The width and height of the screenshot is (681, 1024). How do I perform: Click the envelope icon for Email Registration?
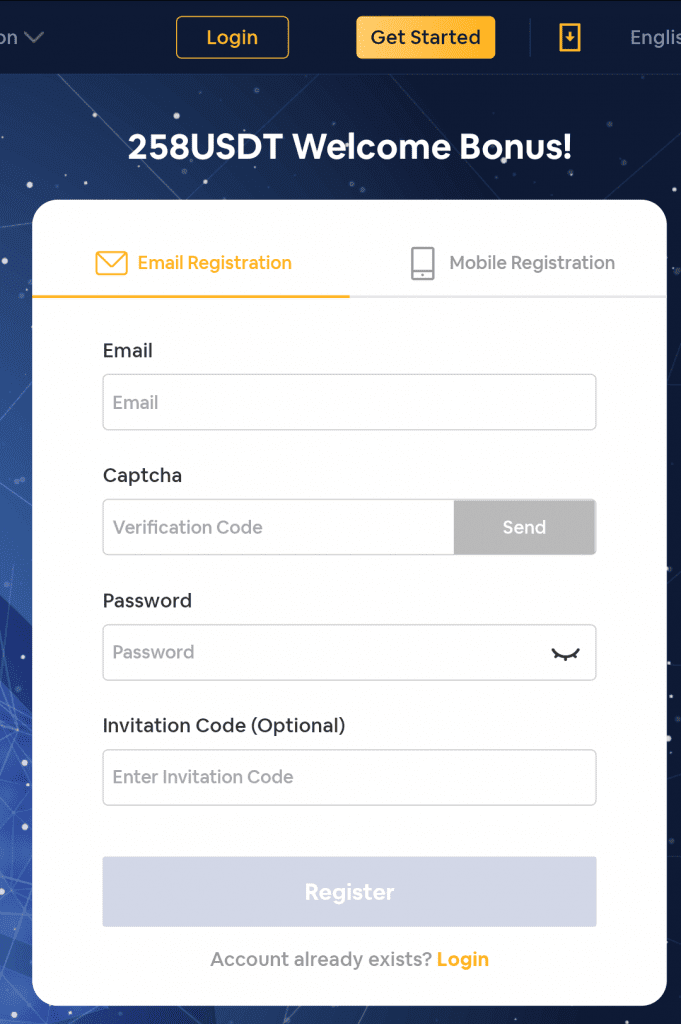pyautogui.click(x=111, y=263)
